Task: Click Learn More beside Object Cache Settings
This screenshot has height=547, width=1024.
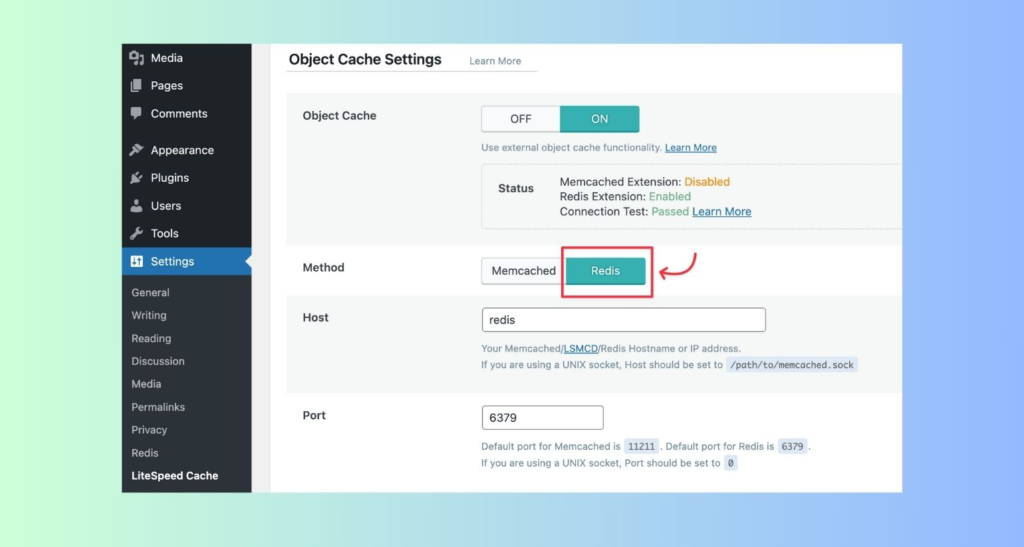Action: tap(495, 61)
